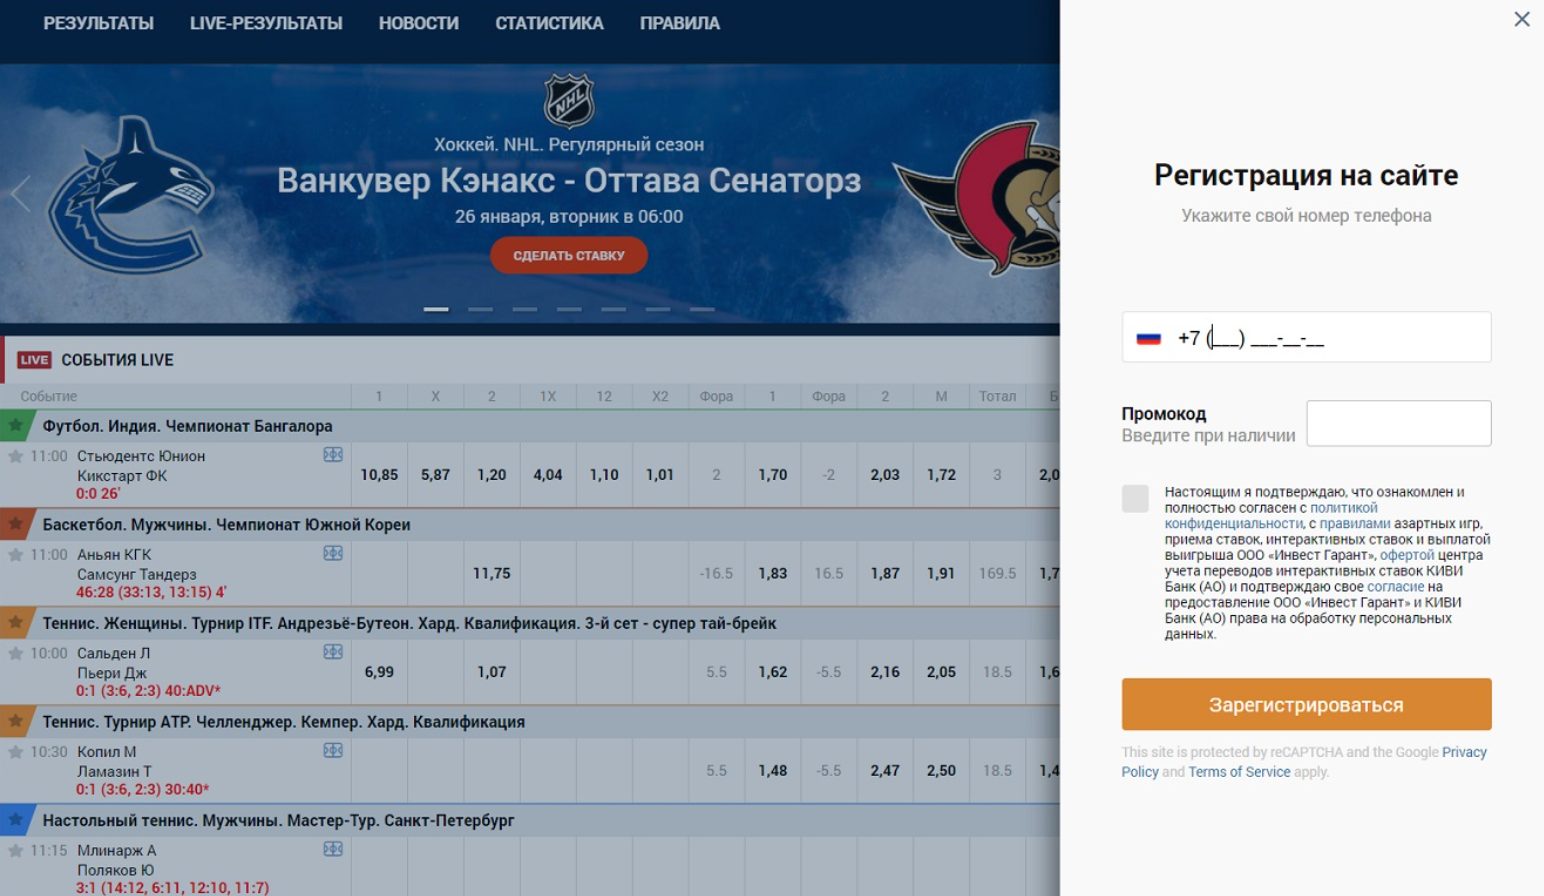Select draw odds 5,87
This screenshot has height=896, width=1544.
435,475
